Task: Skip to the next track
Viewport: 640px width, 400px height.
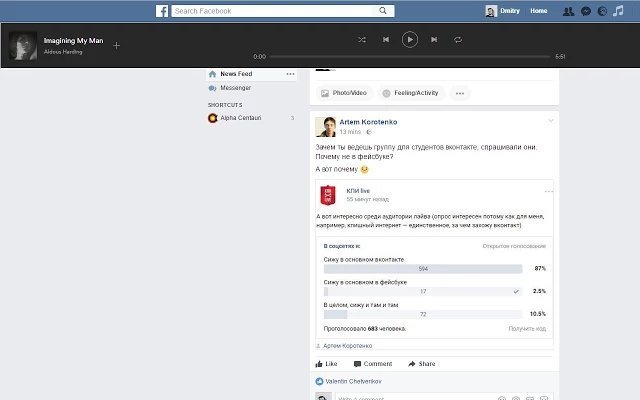Action: pos(434,39)
